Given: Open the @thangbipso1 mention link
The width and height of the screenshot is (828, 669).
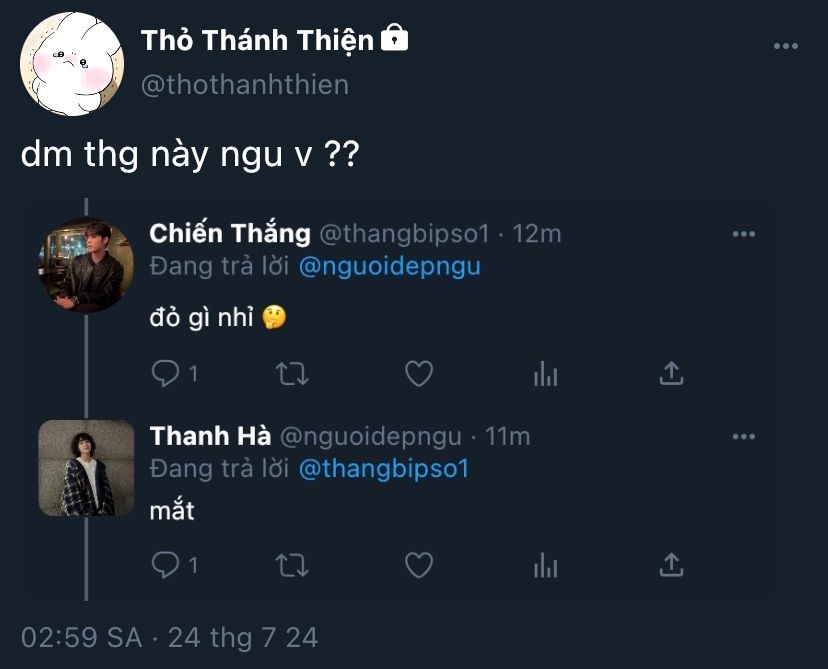Looking at the screenshot, I should click(384, 469).
